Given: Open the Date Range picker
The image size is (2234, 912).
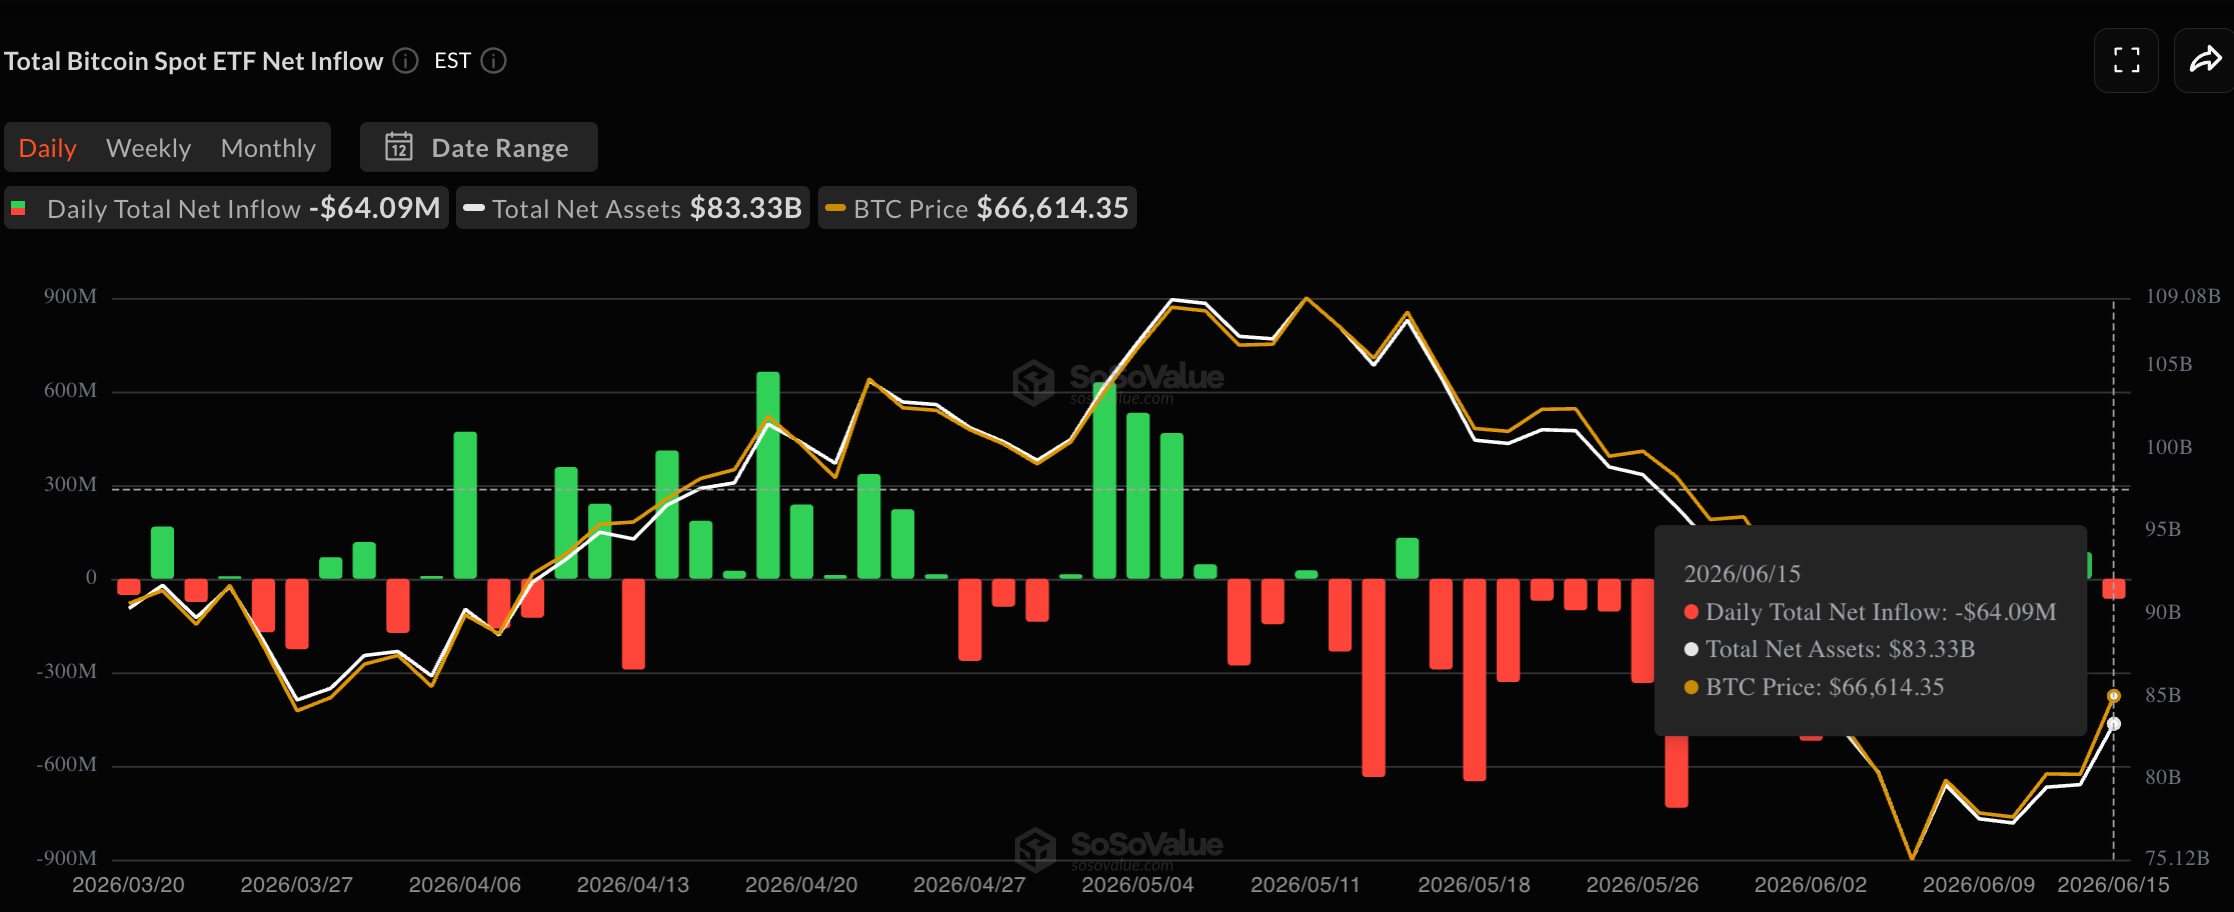Looking at the screenshot, I should [x=479, y=147].
